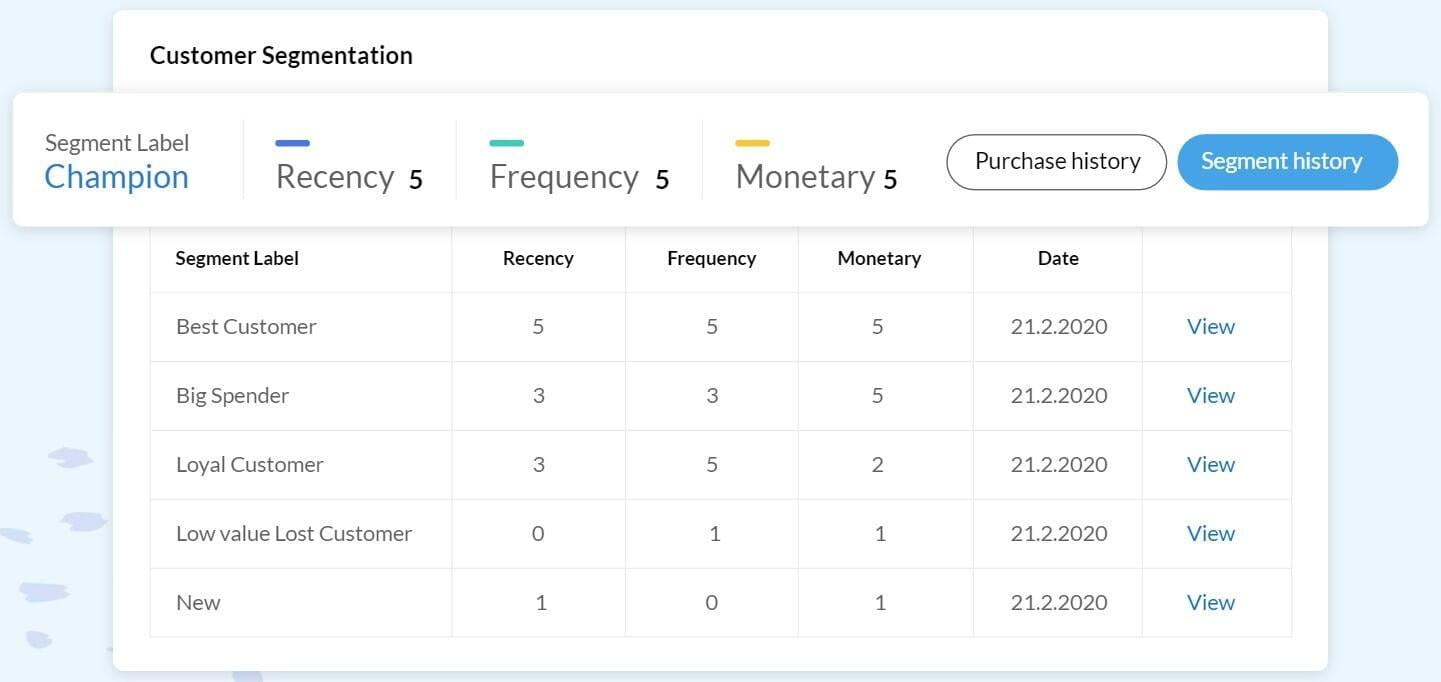The width and height of the screenshot is (1441, 682).
Task: Click the Date column header
Action: click(x=1058, y=258)
